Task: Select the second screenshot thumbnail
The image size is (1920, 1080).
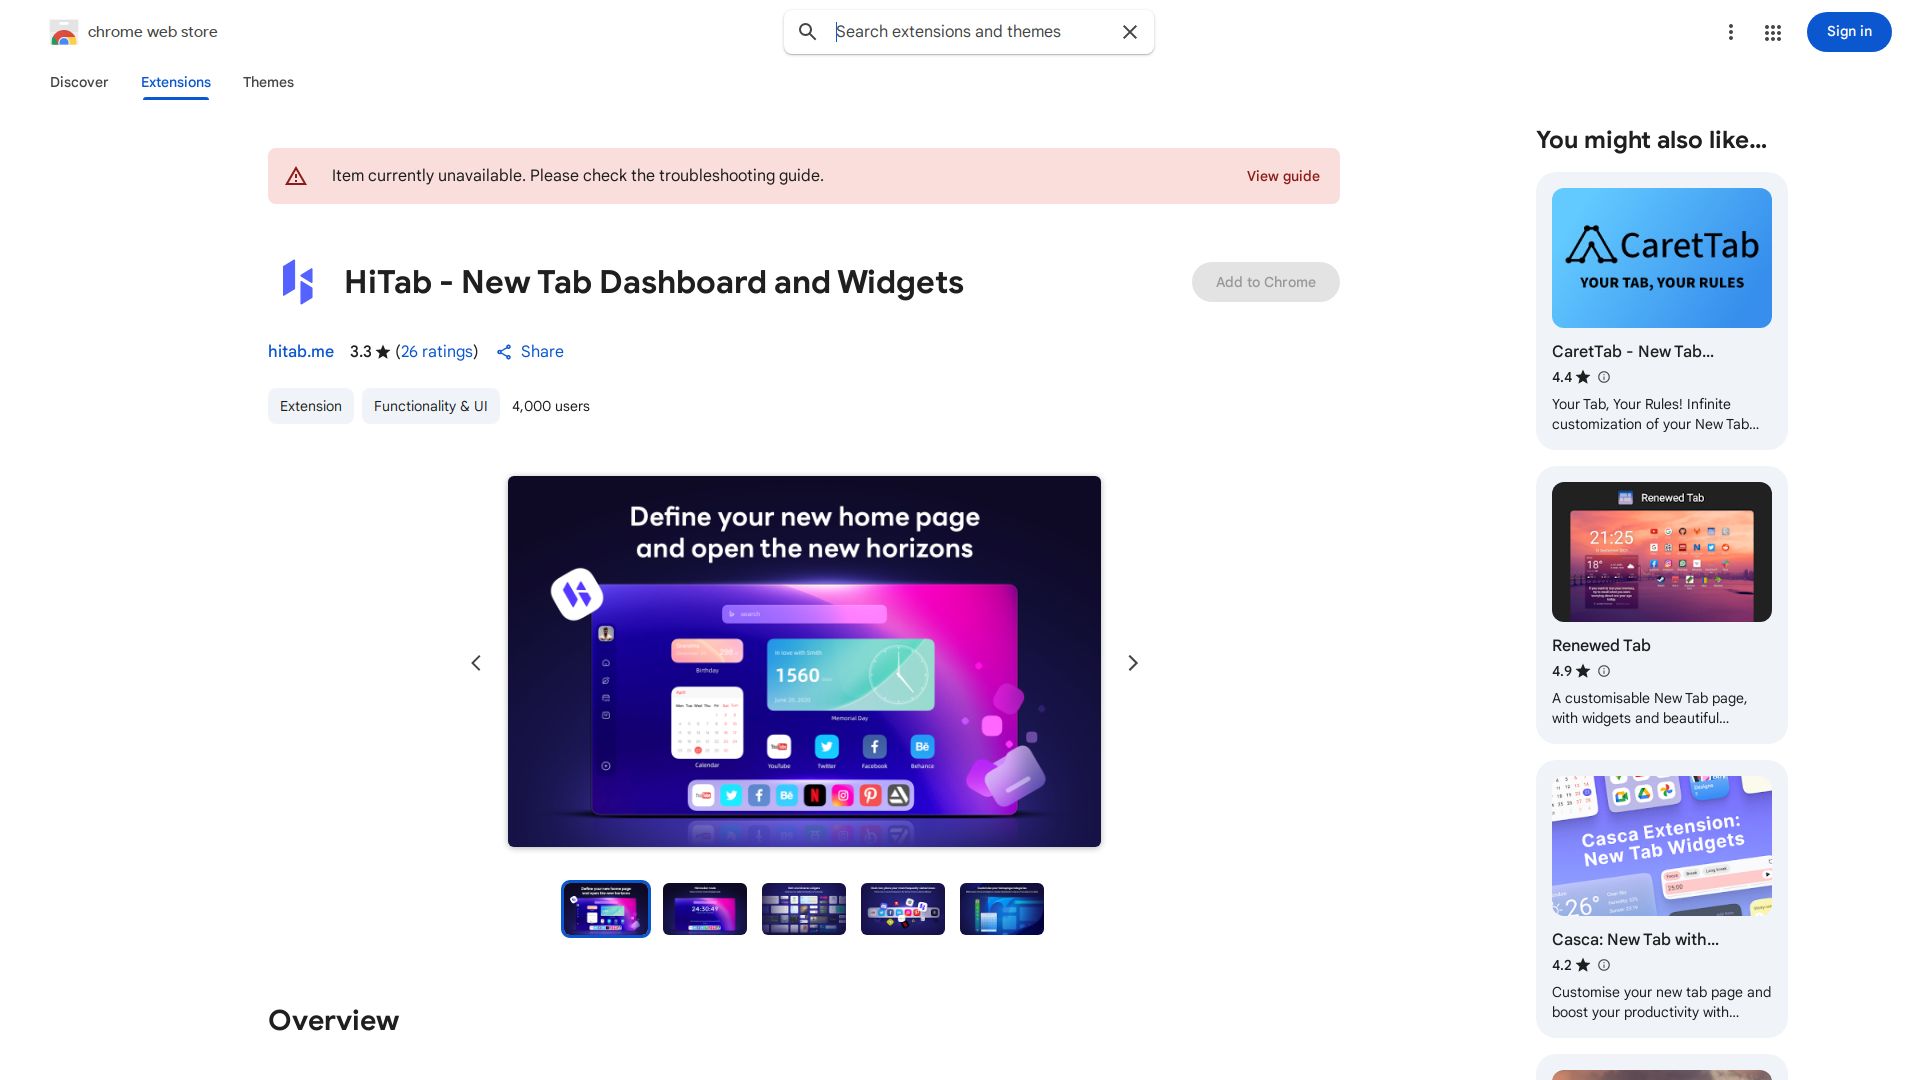Action: (x=705, y=909)
